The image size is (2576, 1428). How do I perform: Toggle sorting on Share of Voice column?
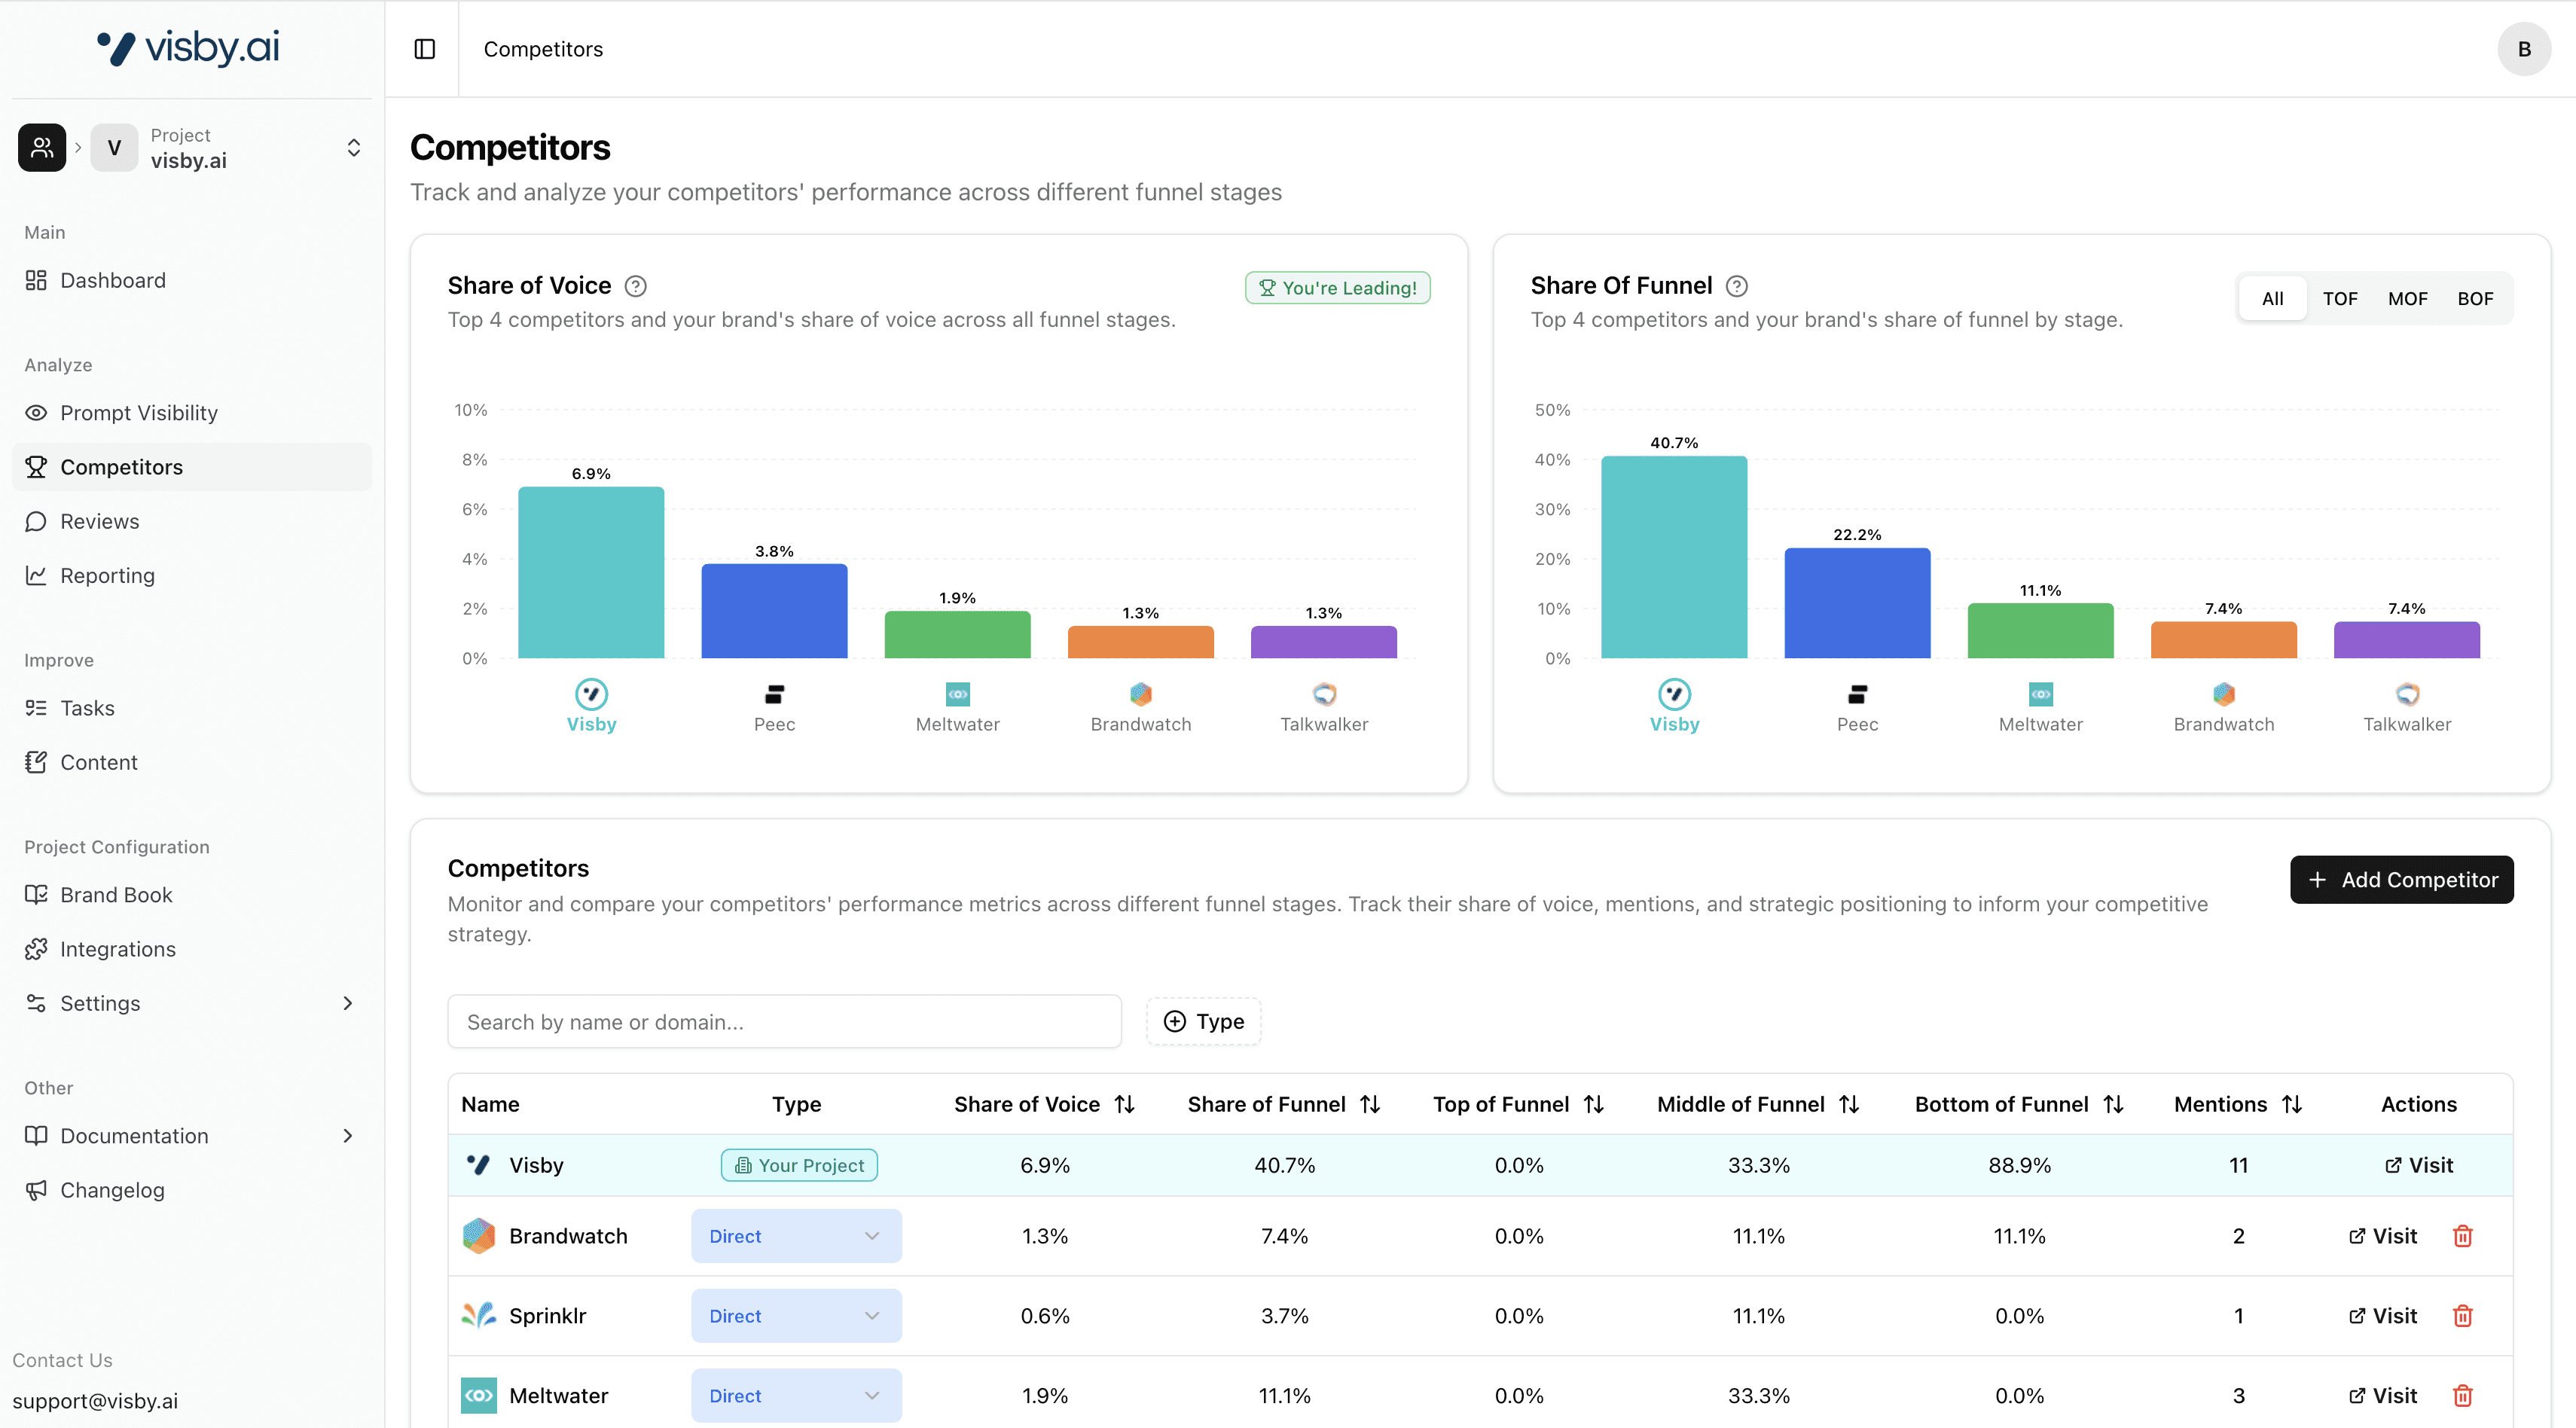point(1124,1104)
